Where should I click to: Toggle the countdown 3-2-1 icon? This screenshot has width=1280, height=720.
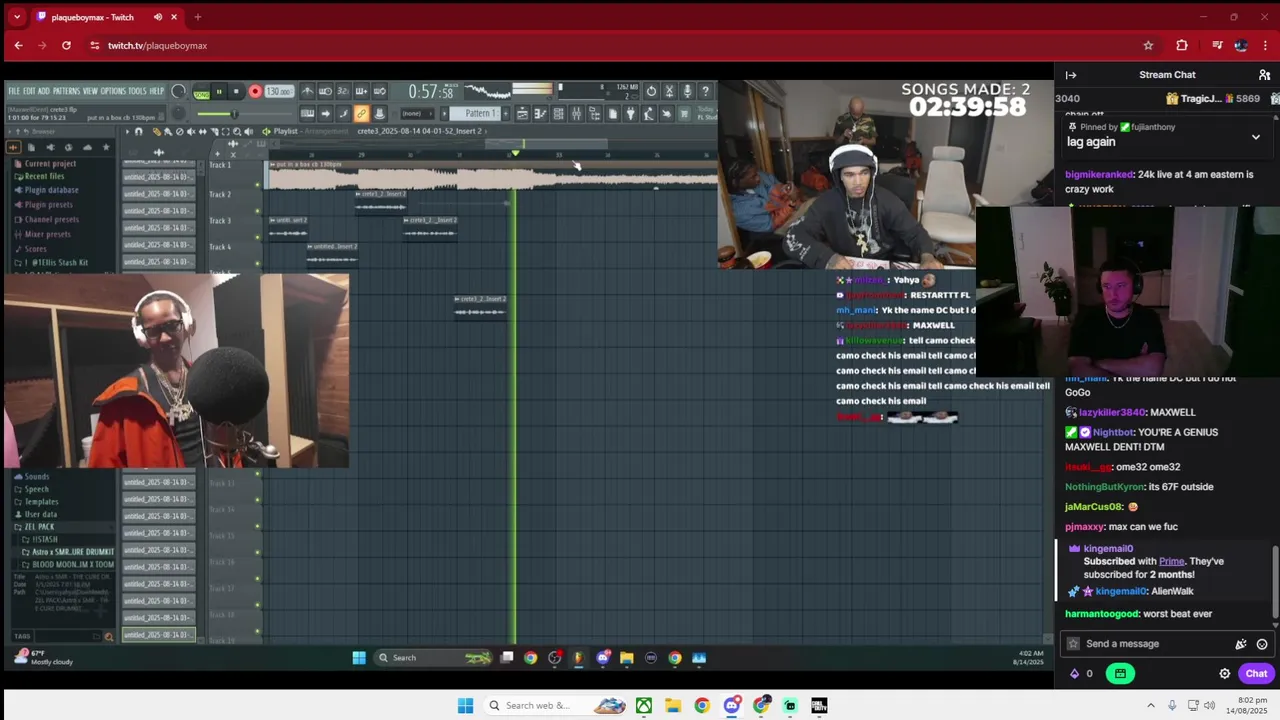343,91
